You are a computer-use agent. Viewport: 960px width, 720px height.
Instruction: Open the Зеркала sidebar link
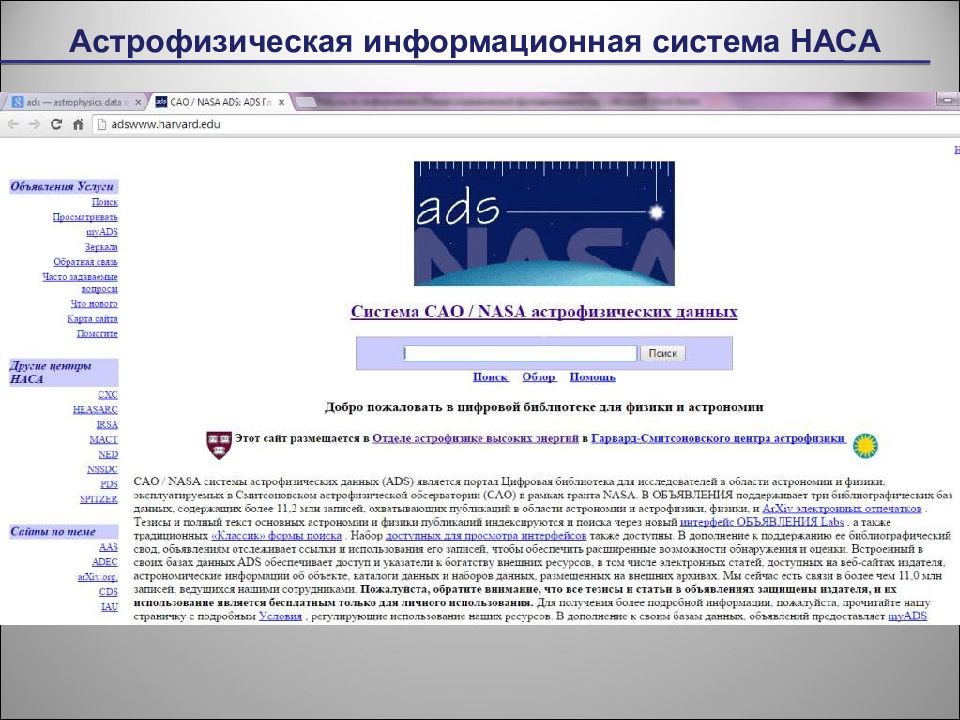click(101, 247)
